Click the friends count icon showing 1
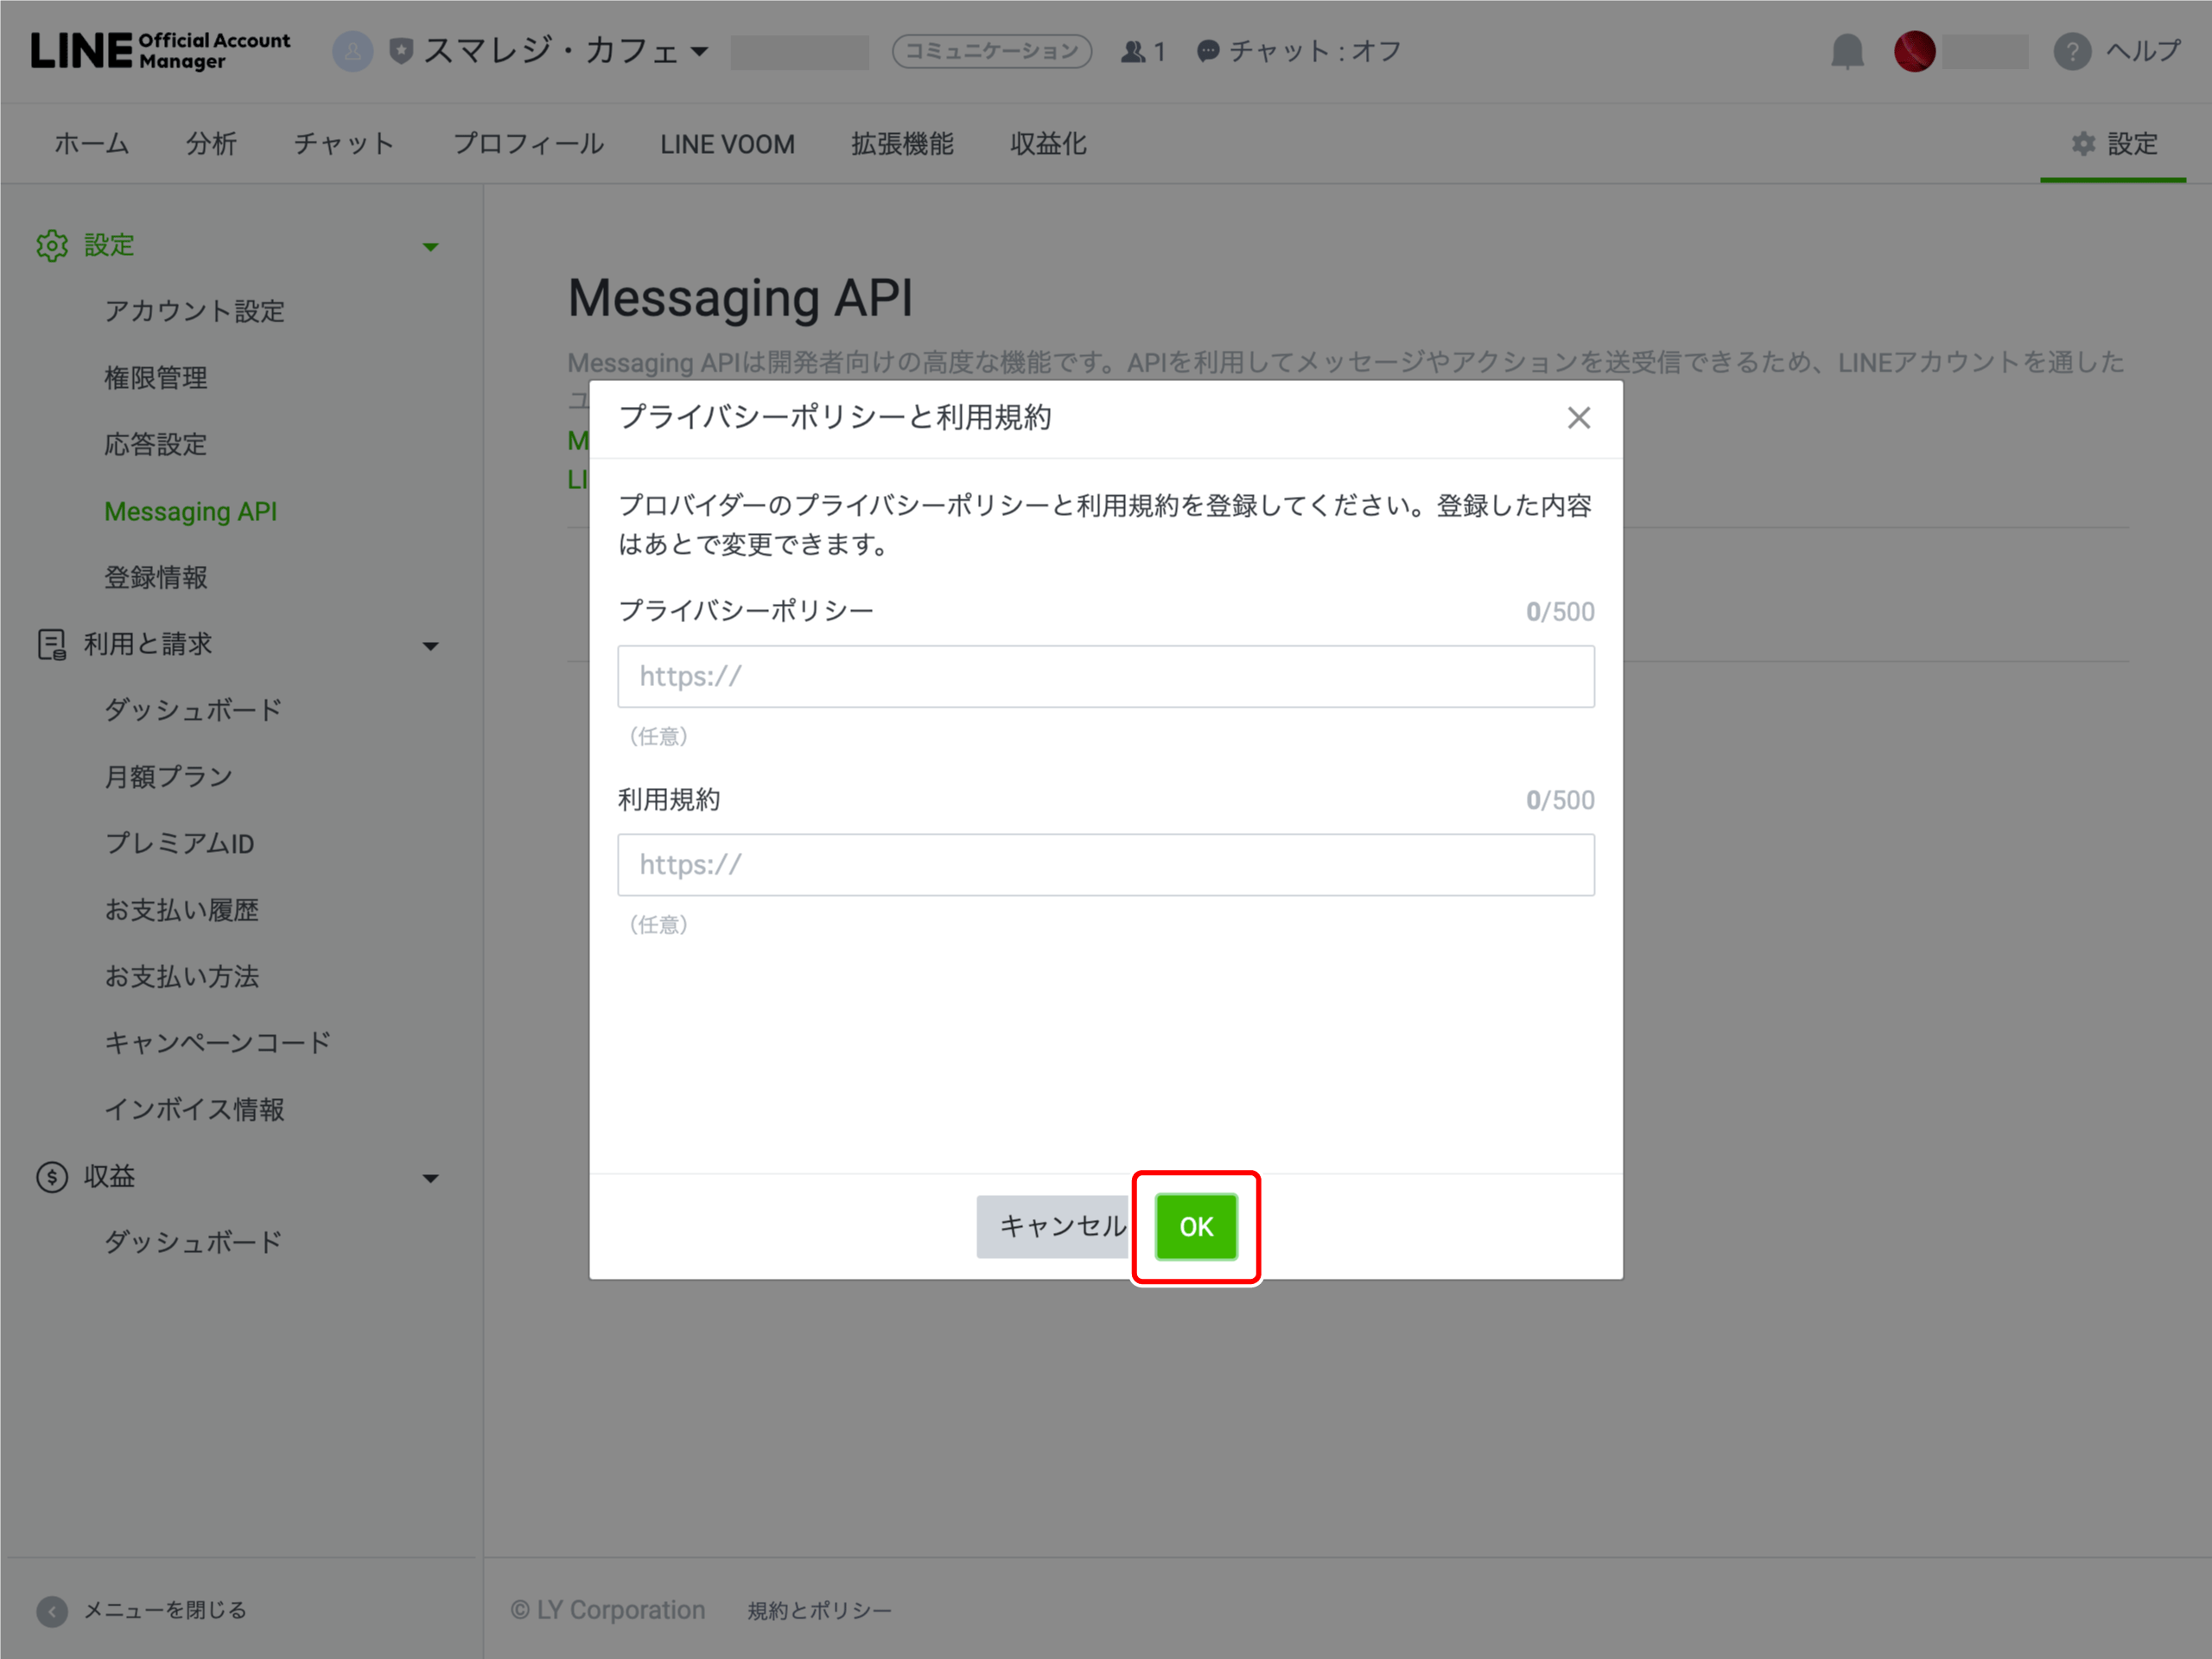Viewport: 2212px width, 1659px height. coord(1133,51)
